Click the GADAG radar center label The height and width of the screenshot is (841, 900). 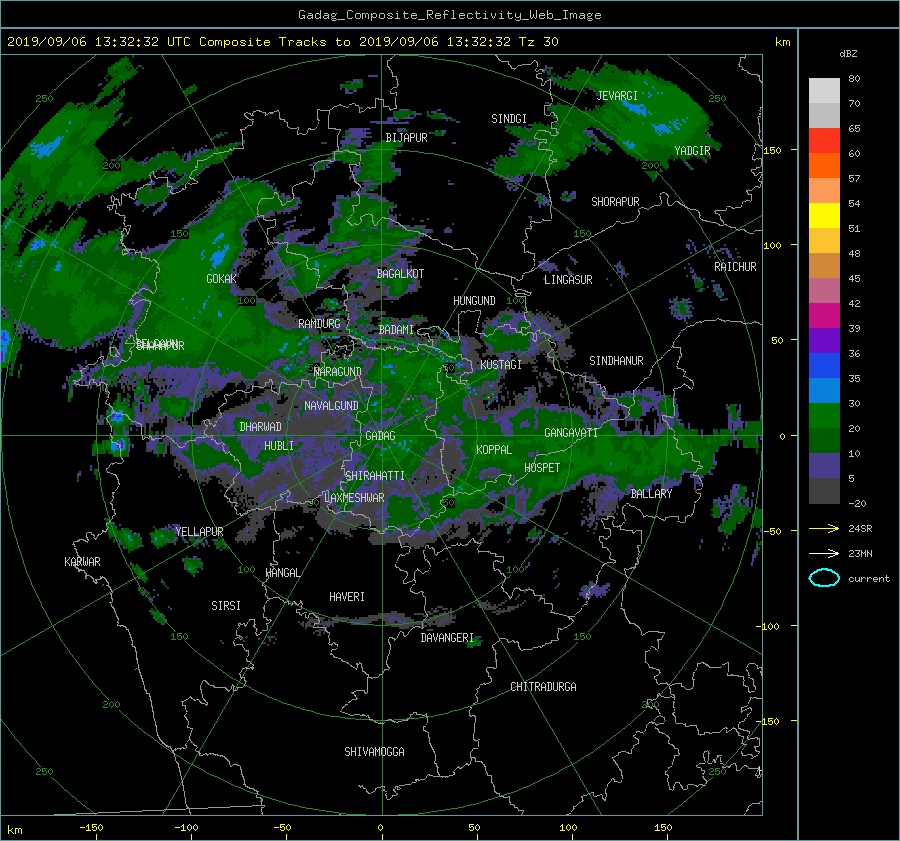pyautogui.click(x=381, y=436)
